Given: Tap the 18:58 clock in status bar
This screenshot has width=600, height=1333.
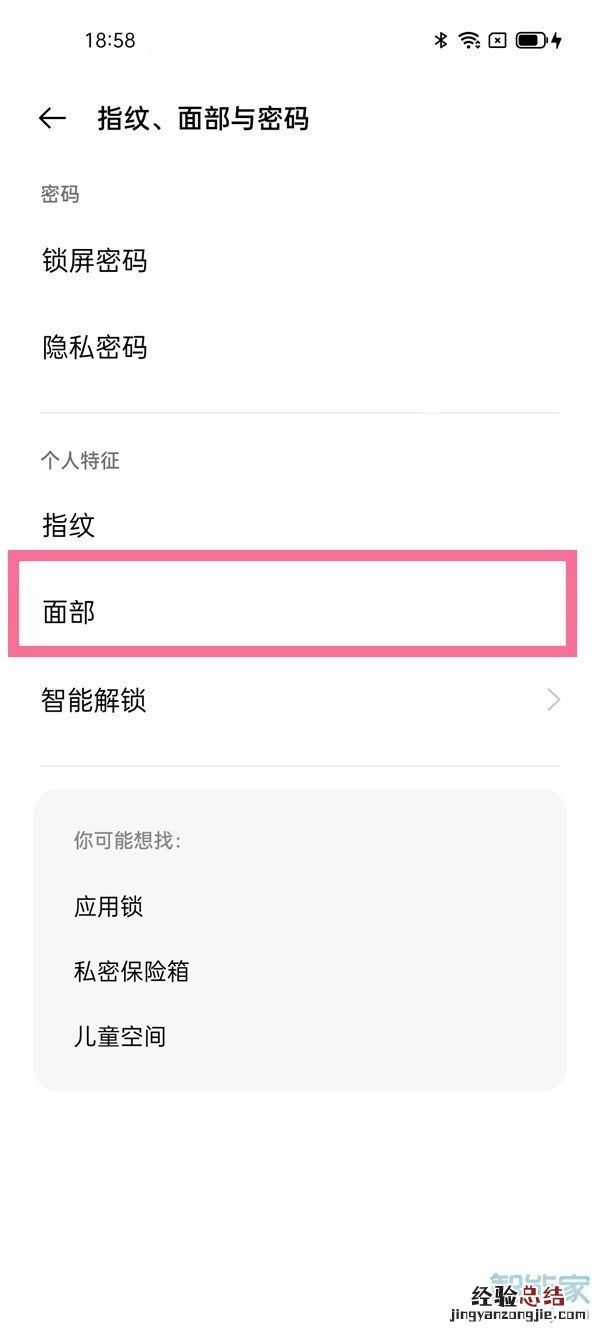Looking at the screenshot, I should [110, 41].
